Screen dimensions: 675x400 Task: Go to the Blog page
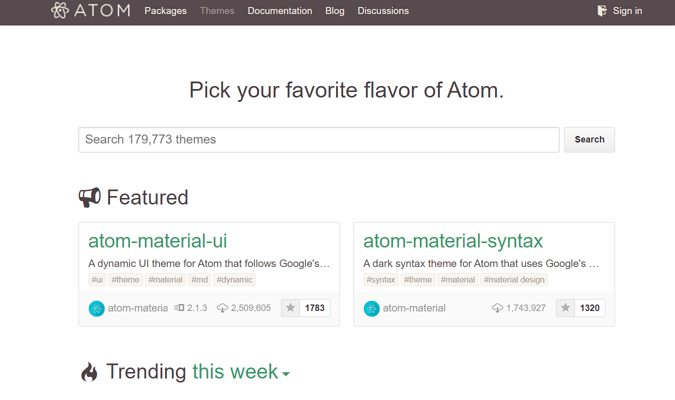pyautogui.click(x=334, y=11)
